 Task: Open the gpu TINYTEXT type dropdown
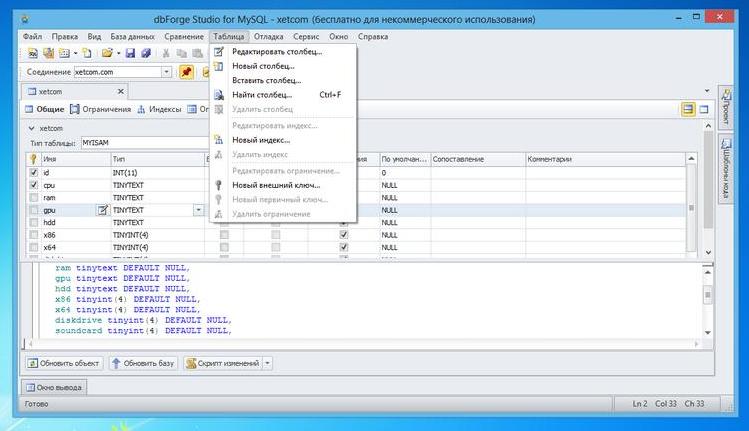pos(199,210)
